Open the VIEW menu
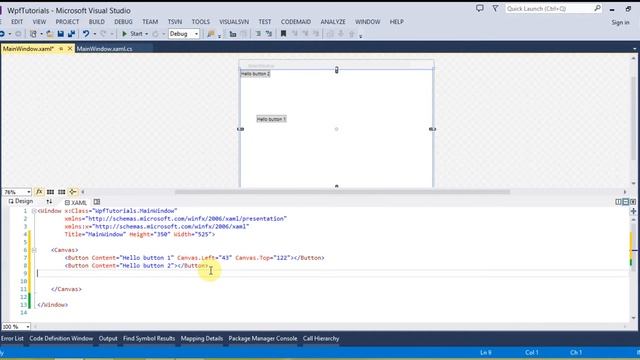Viewport: 640px width, 360px height. pos(39,22)
